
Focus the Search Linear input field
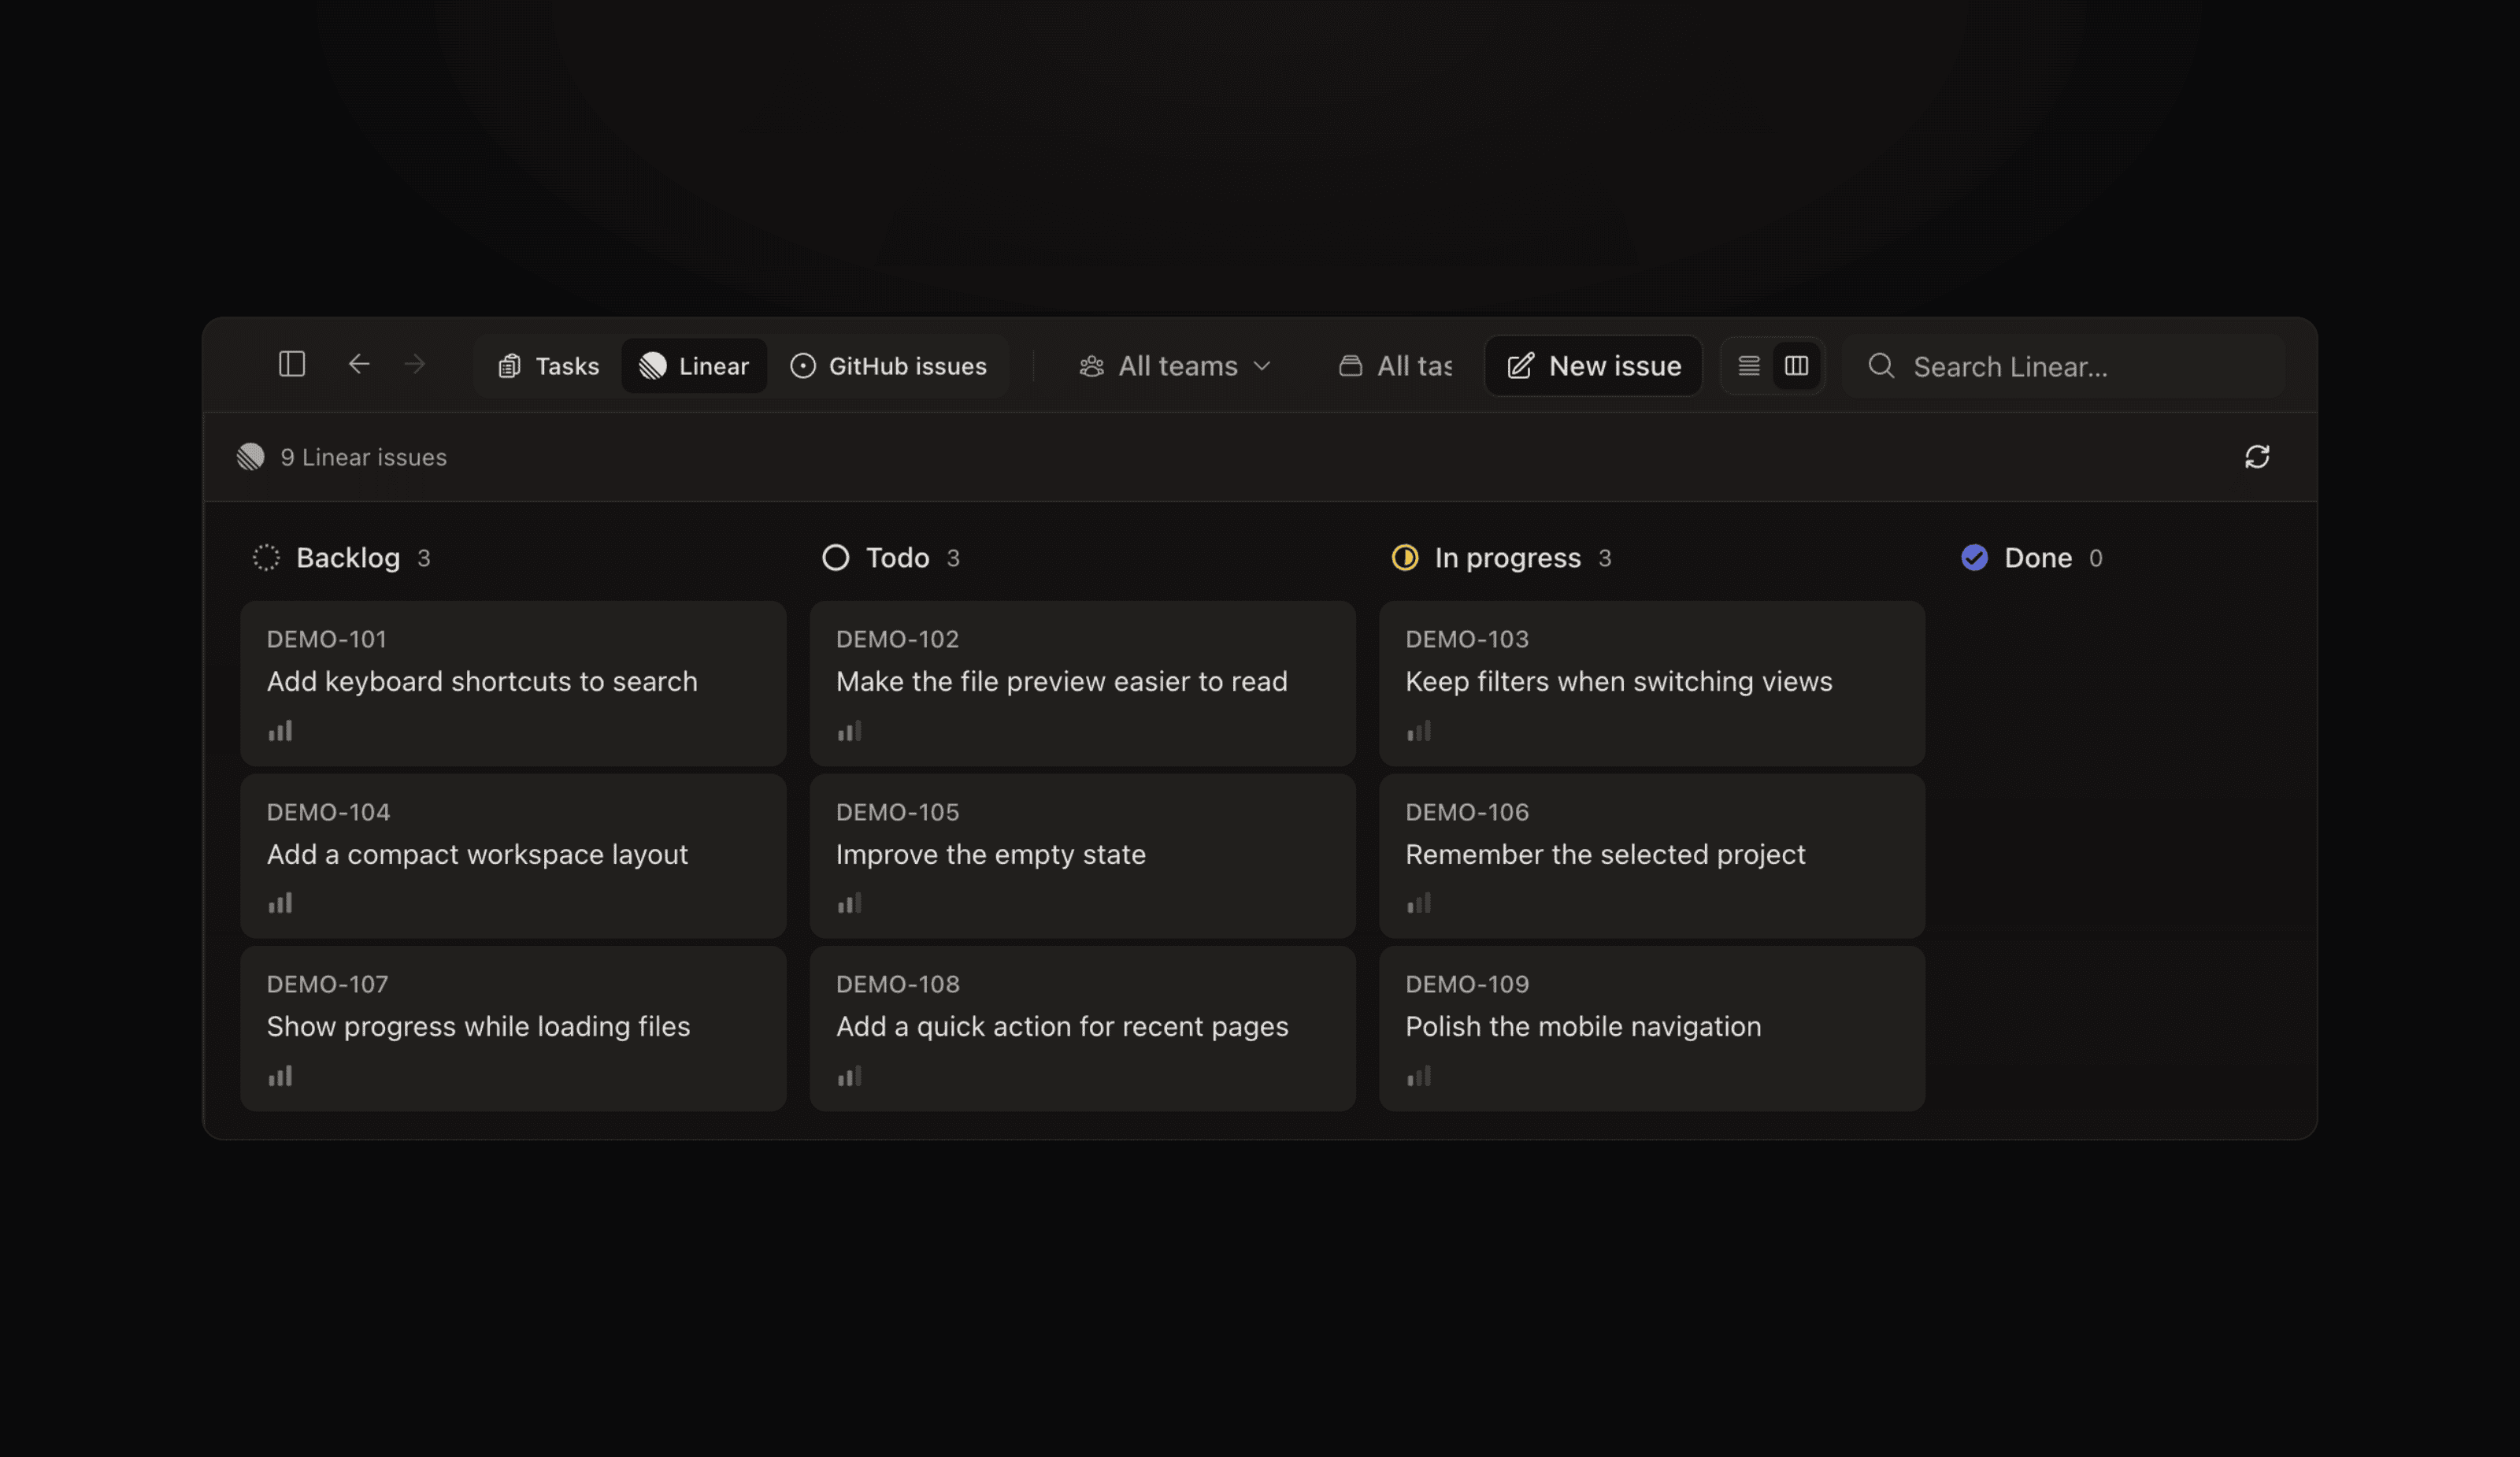click(x=2064, y=367)
